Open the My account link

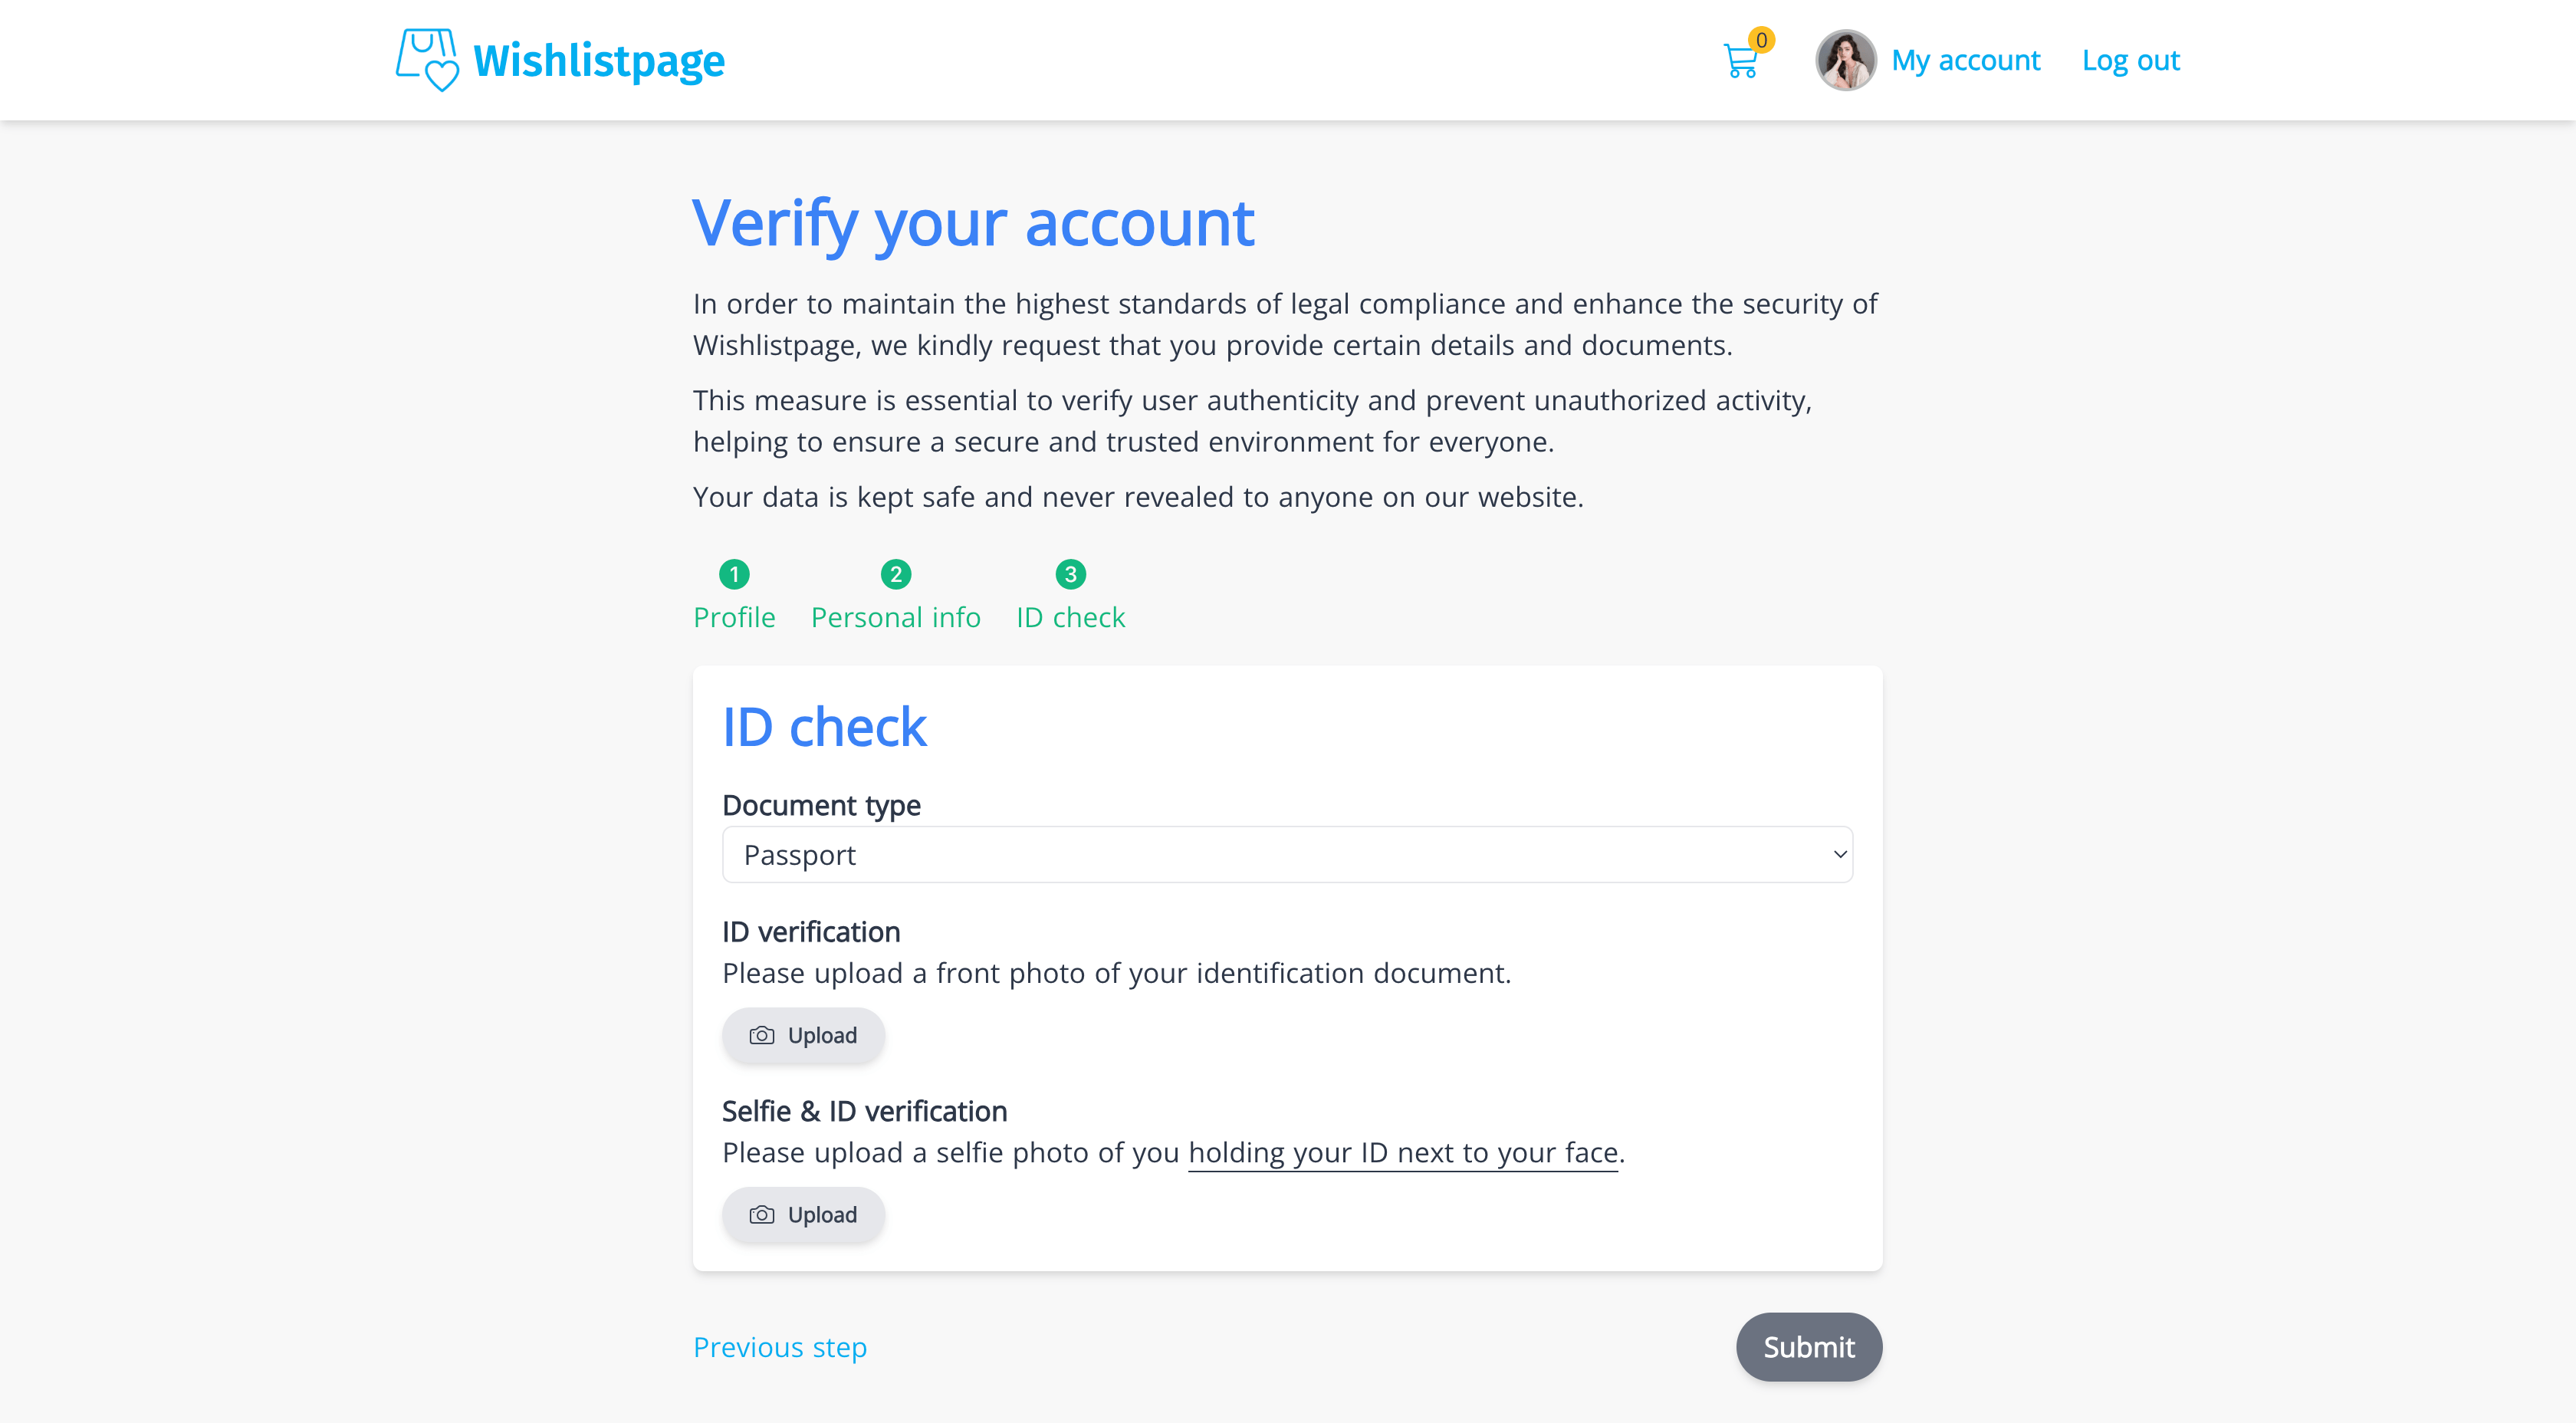tap(1965, 60)
